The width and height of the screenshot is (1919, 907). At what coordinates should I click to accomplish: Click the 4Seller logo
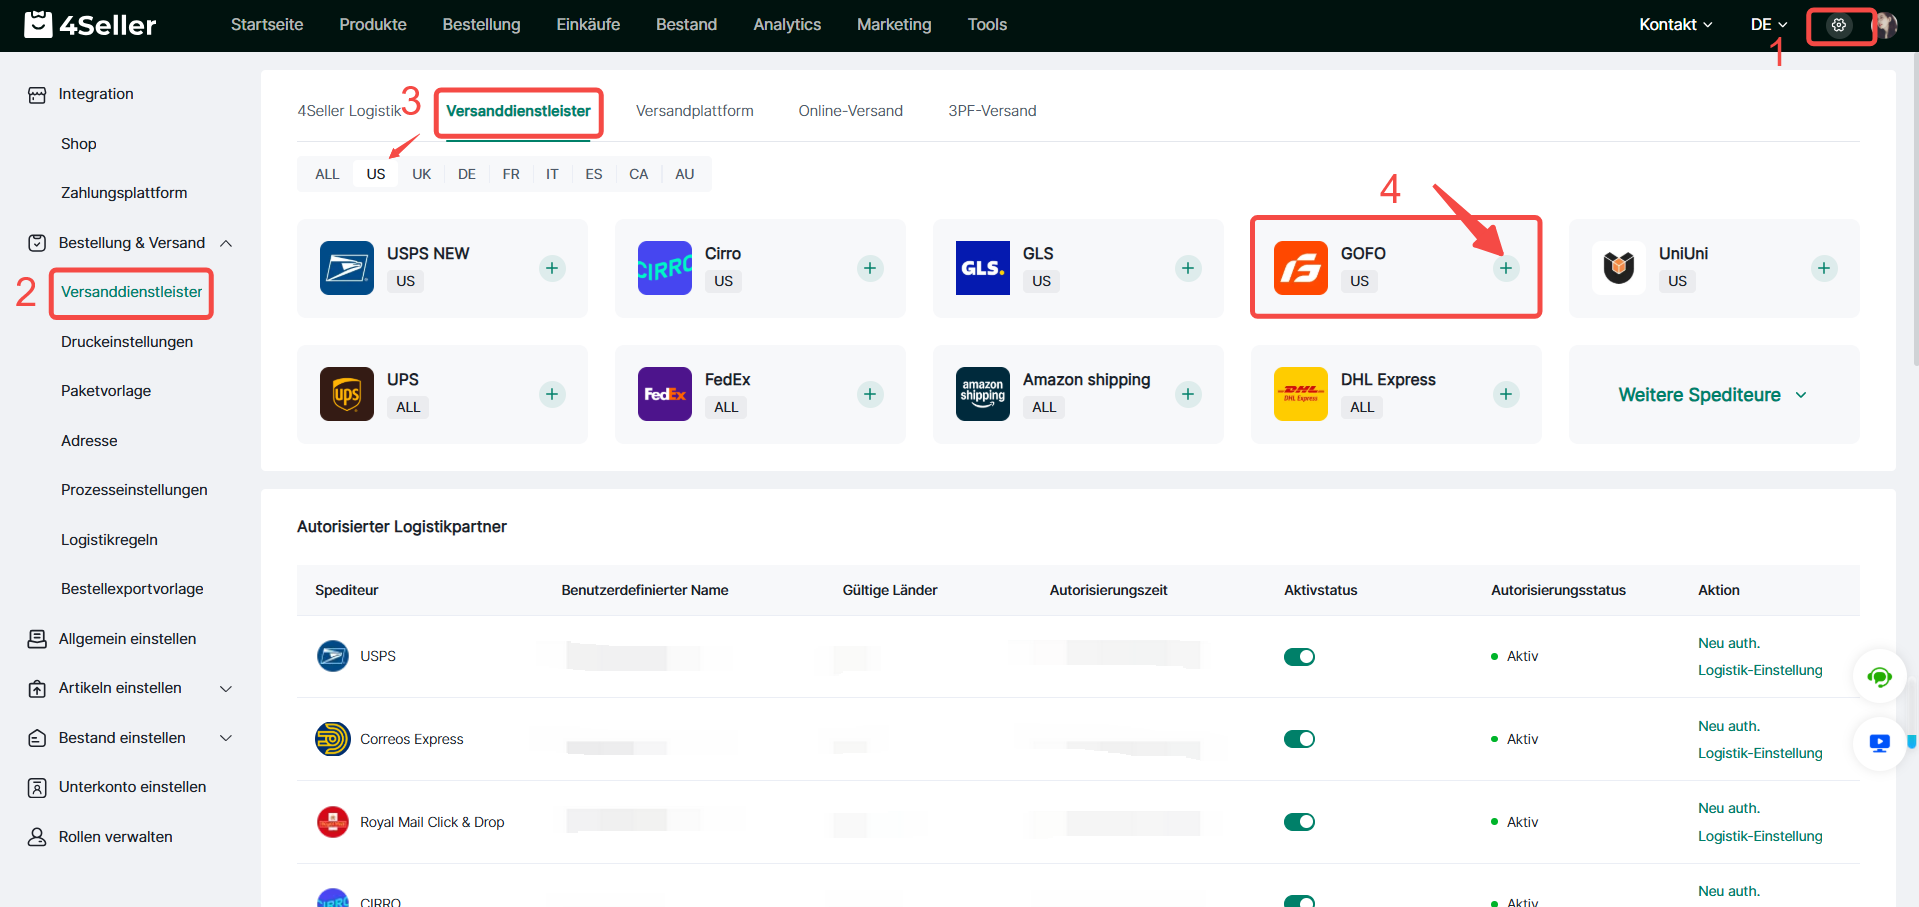click(90, 25)
